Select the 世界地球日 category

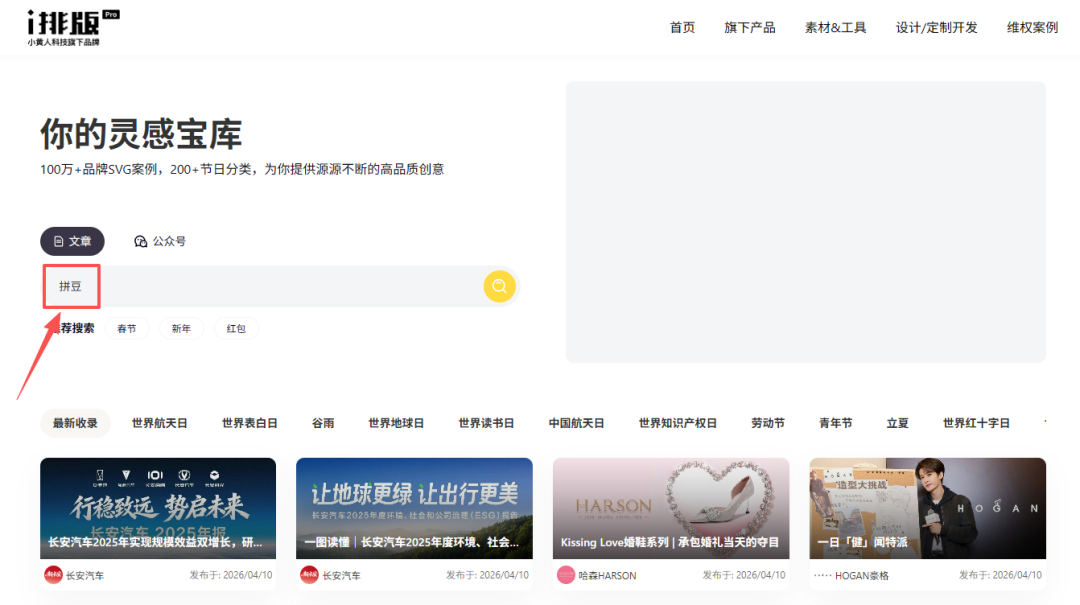click(396, 423)
